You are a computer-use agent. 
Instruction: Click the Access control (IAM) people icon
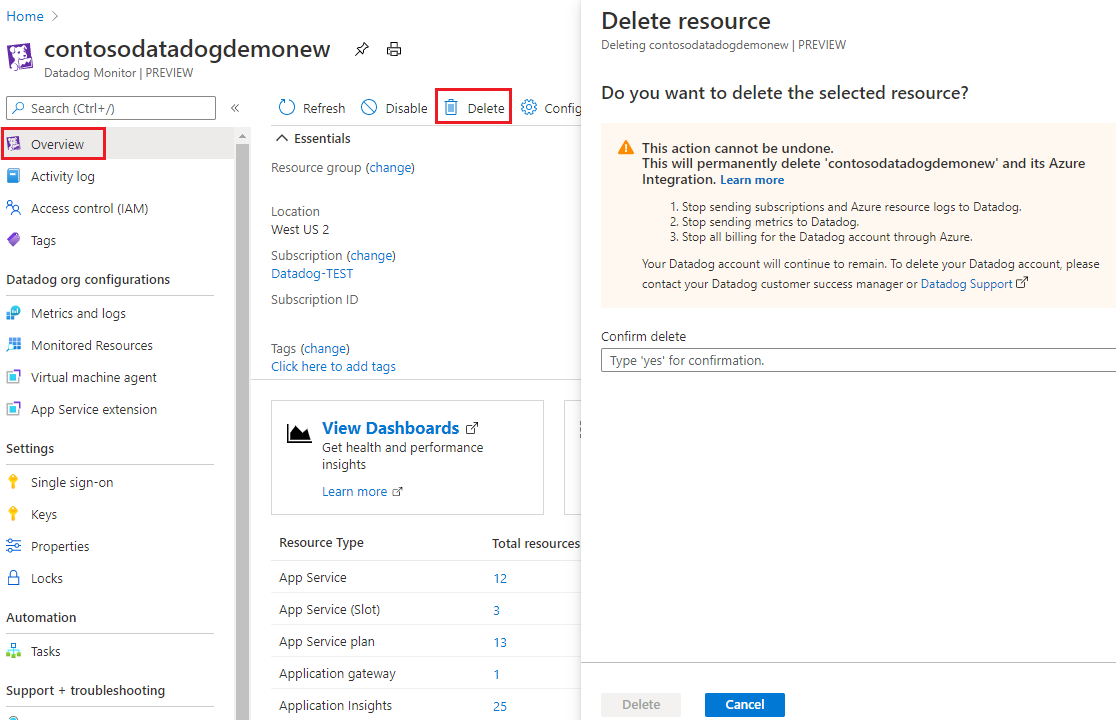pos(14,208)
